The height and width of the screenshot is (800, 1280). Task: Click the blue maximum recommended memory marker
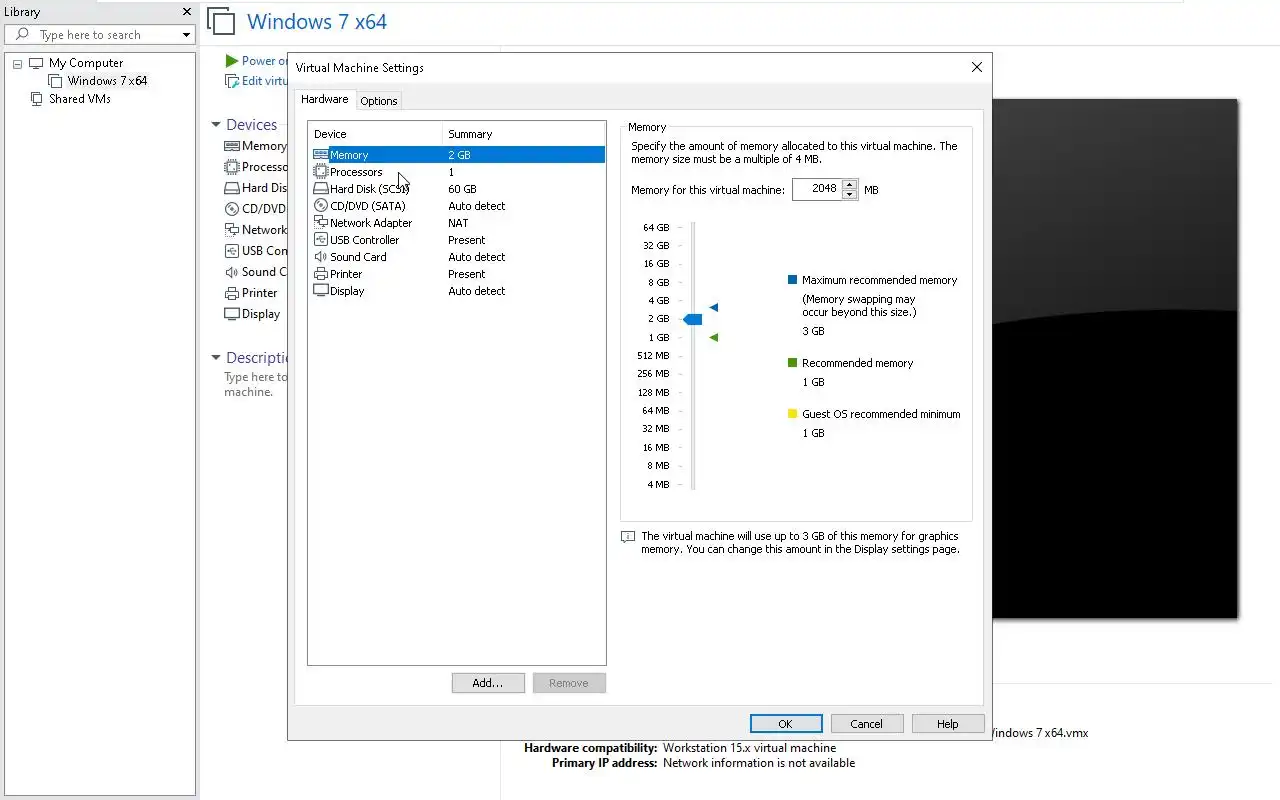point(714,307)
